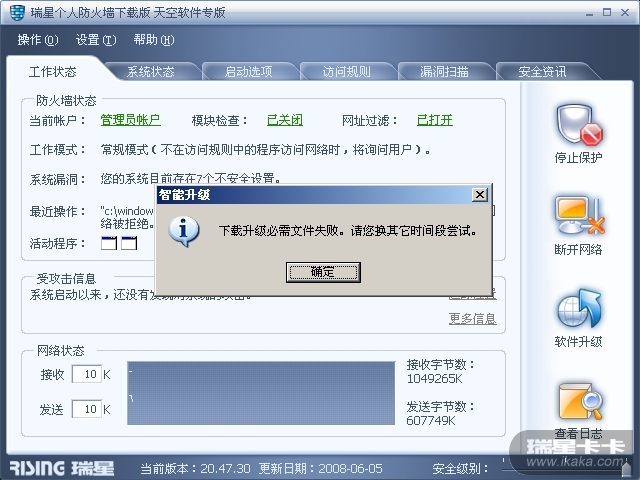The width and height of the screenshot is (640, 480).
Task: Open the 帮助(H) menu
Action: pos(153,40)
